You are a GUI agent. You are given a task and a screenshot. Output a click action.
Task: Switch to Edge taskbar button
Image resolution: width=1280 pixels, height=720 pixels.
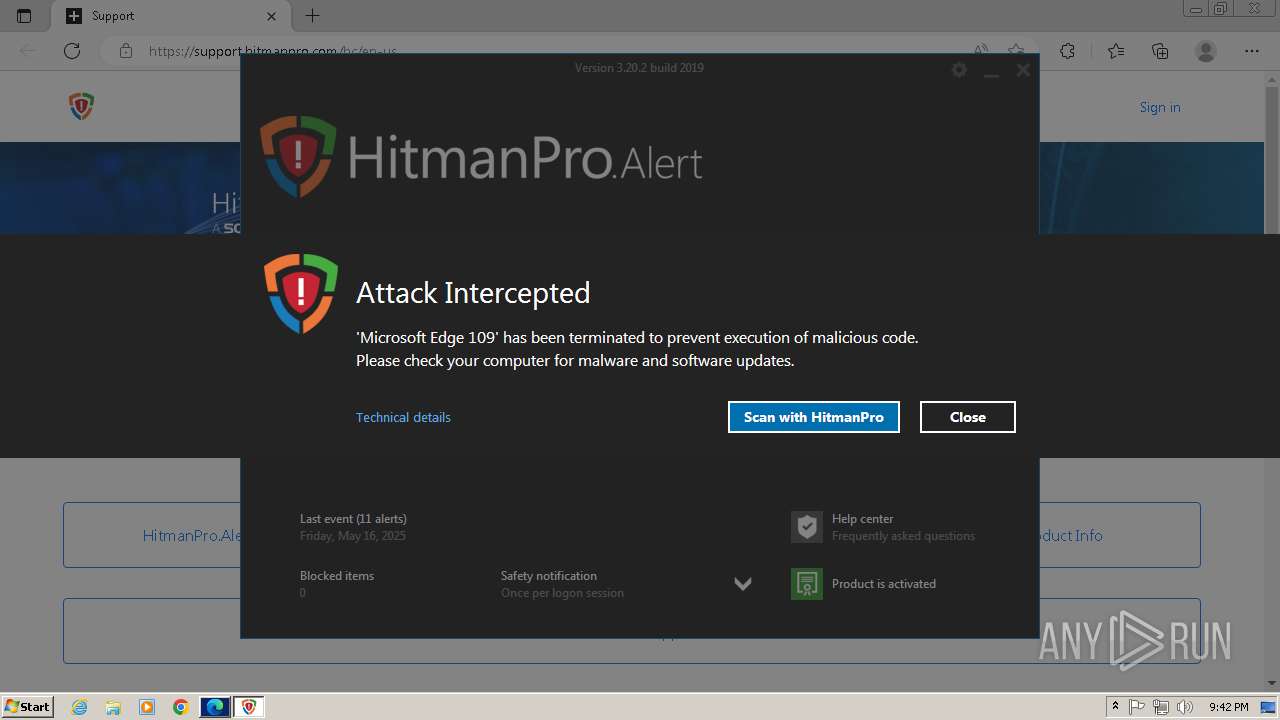click(215, 707)
